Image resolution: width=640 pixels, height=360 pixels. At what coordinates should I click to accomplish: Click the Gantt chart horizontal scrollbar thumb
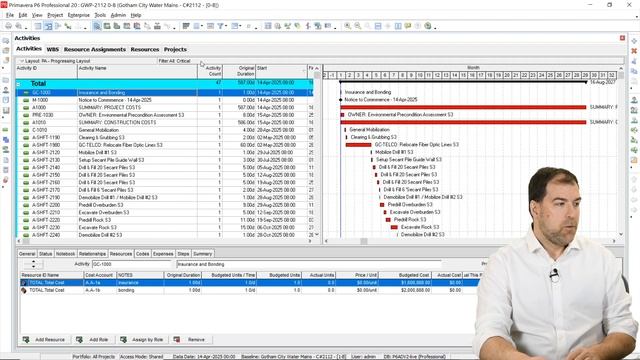363,241
